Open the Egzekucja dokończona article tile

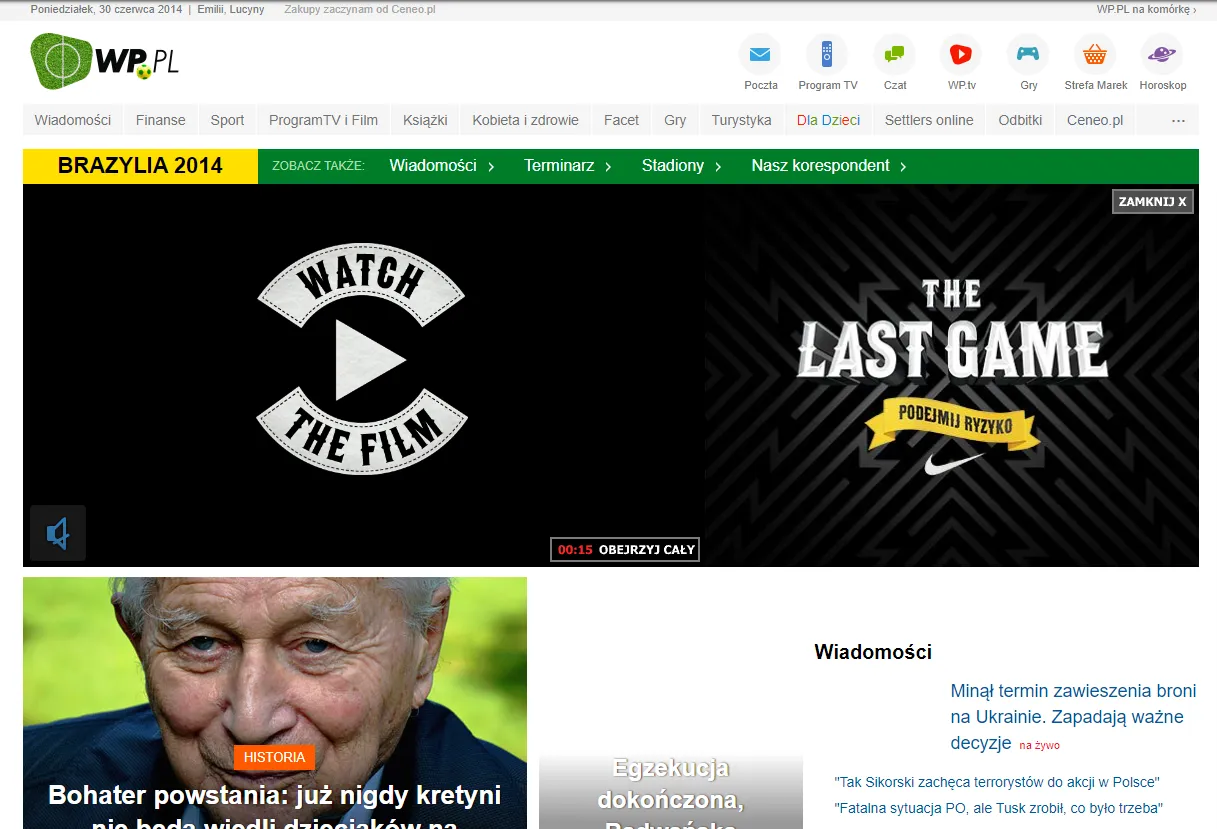pos(671,791)
